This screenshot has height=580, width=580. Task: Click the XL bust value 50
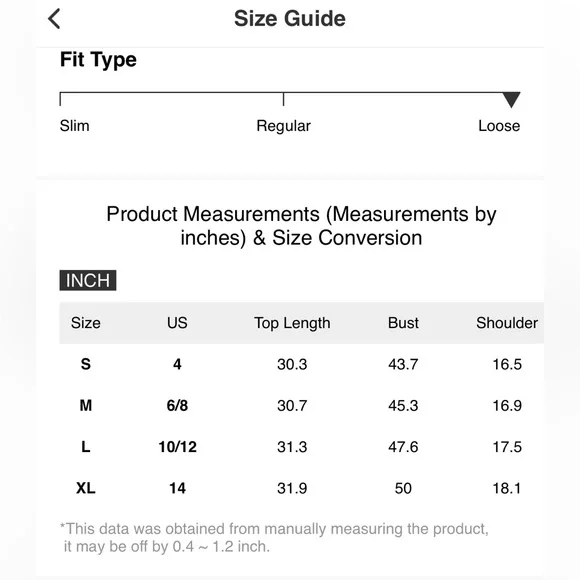[403, 488]
